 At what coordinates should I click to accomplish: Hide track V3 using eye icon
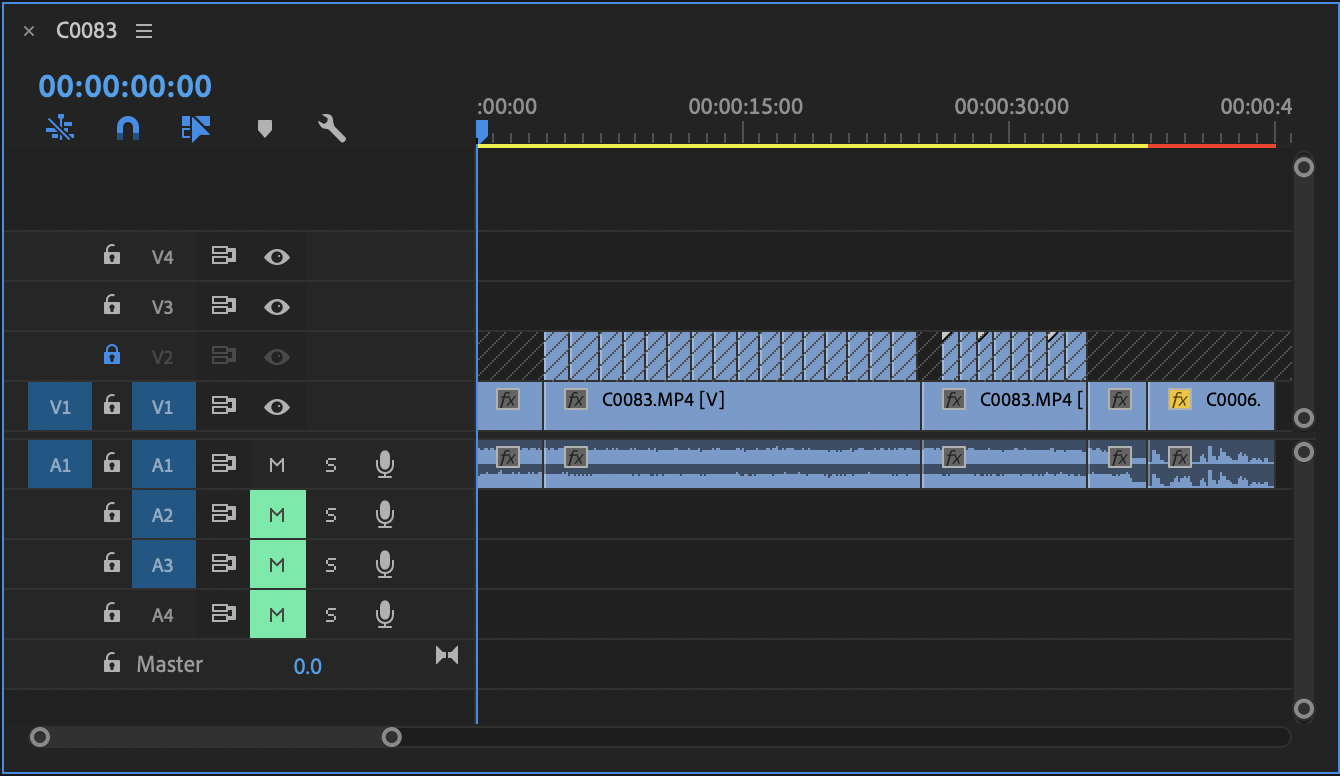coord(277,307)
